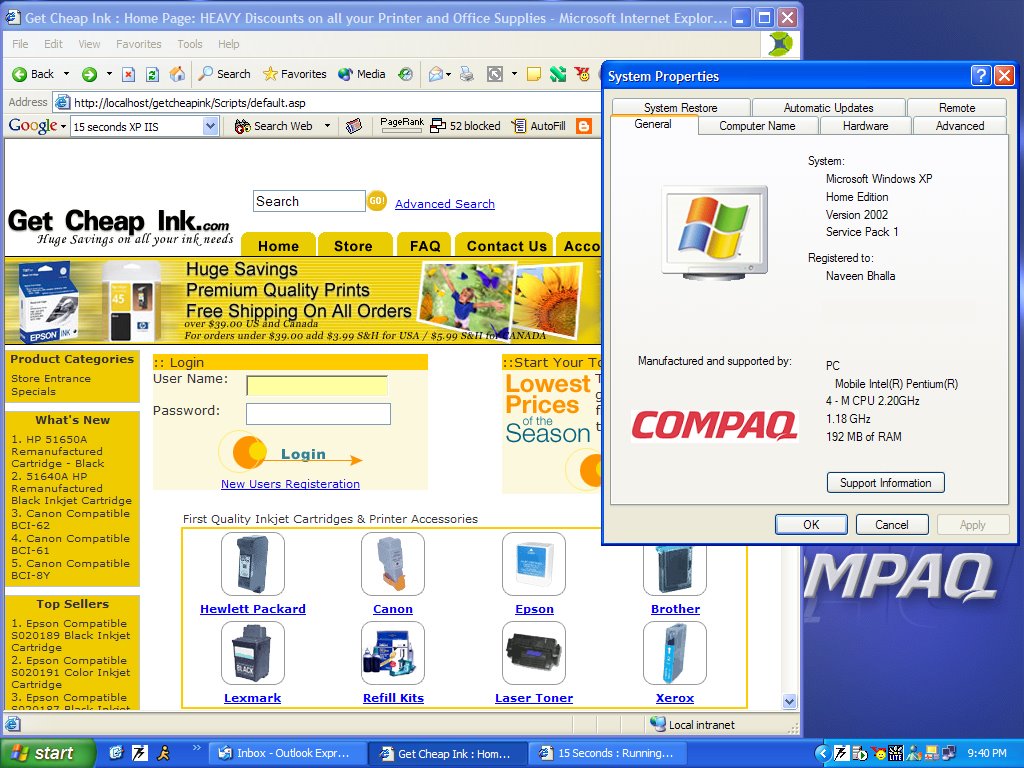Viewport: 1024px width, 768px height.
Task: Click the Hewlett Packard cartridge thumbnail
Action: tap(253, 564)
